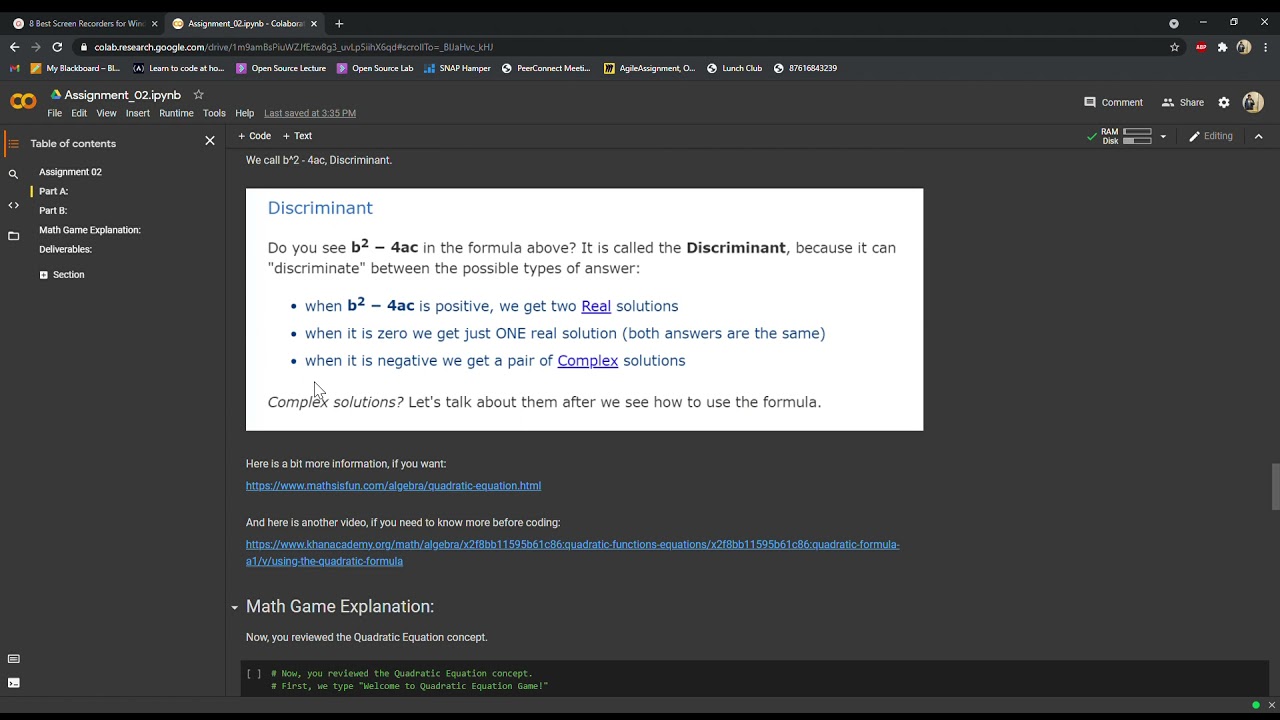
Task: Click the notebook vertical scrollbar thumb
Action: [x=1274, y=487]
